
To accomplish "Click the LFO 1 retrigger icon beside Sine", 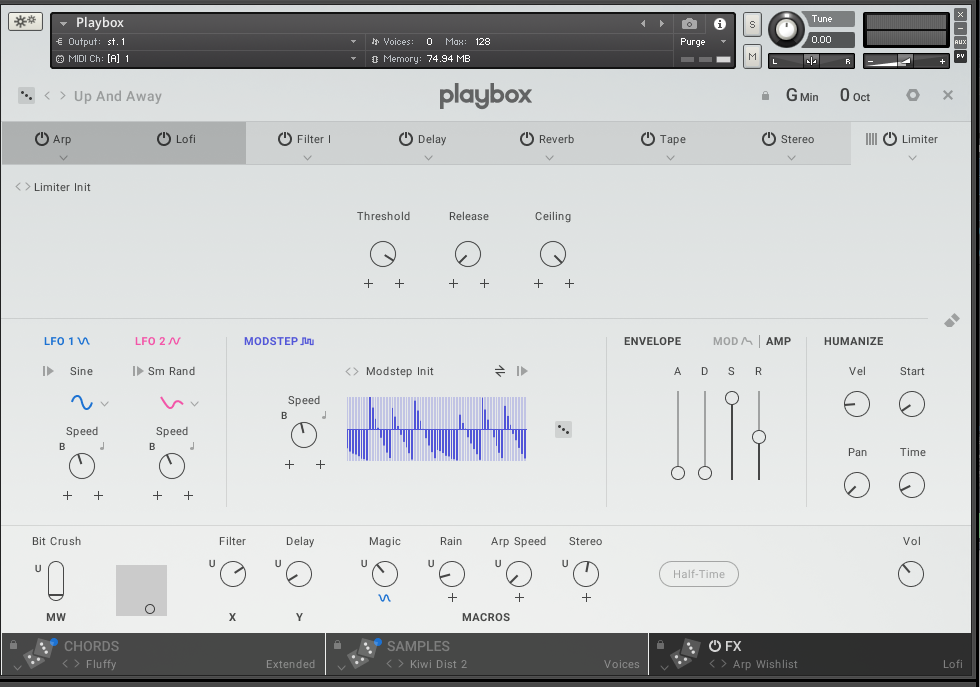I will (48, 371).
